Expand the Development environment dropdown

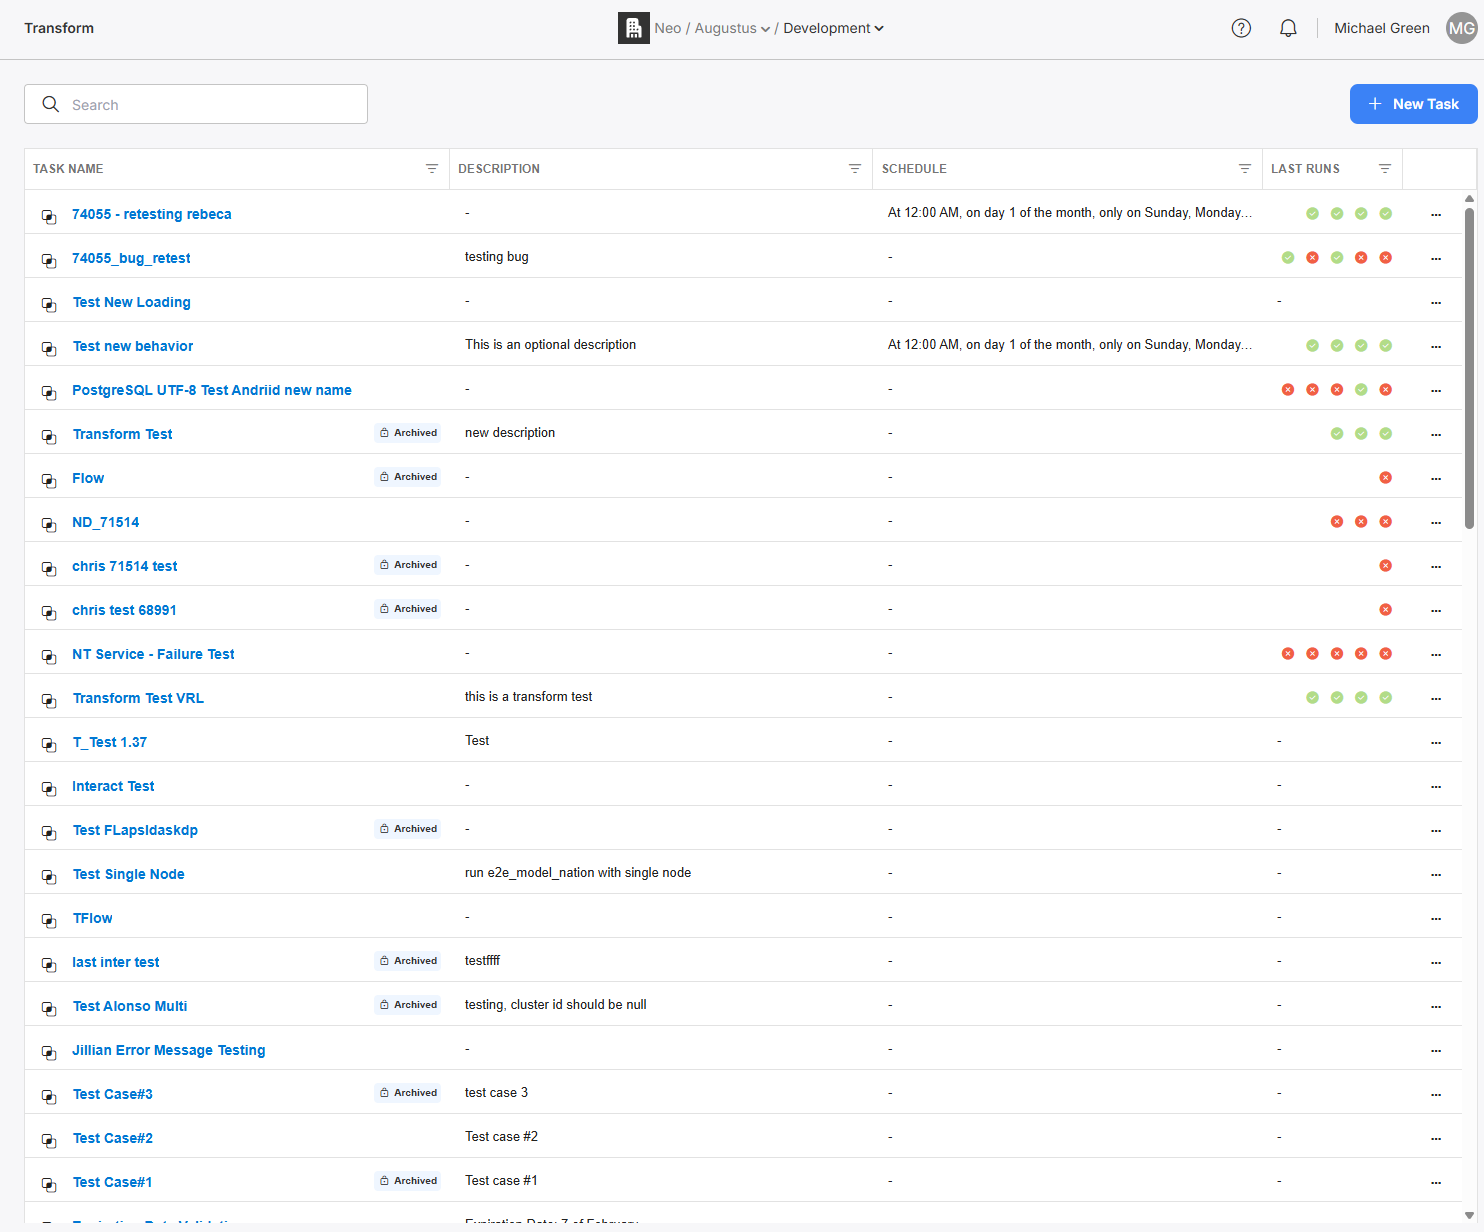[x=833, y=28]
